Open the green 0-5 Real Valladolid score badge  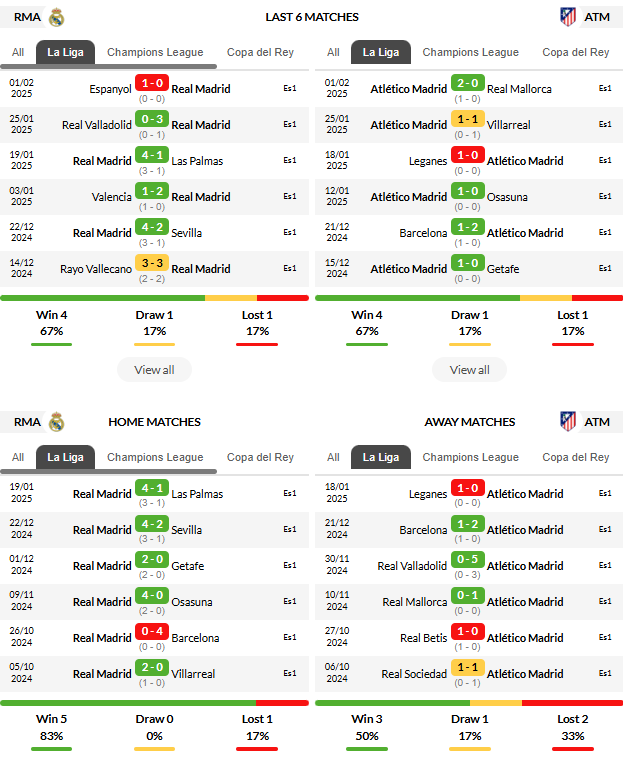tap(468, 559)
